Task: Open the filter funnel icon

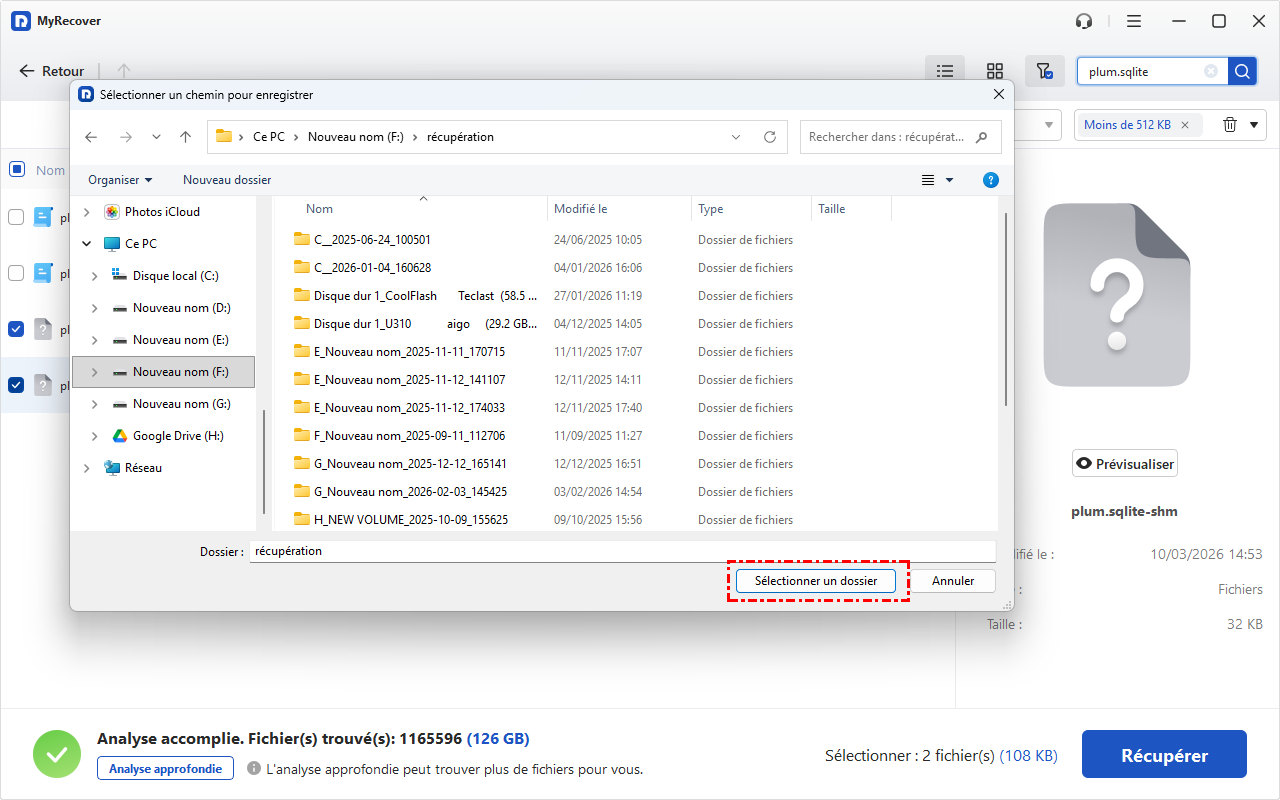Action: coord(1043,71)
